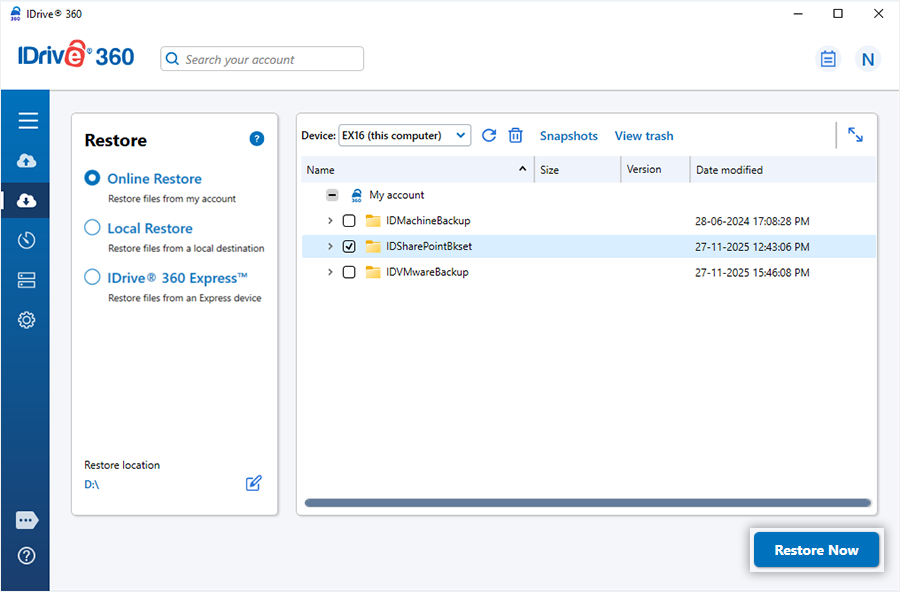The height and width of the screenshot is (592, 900).
Task: Click the Restore Now button
Action: (x=816, y=550)
